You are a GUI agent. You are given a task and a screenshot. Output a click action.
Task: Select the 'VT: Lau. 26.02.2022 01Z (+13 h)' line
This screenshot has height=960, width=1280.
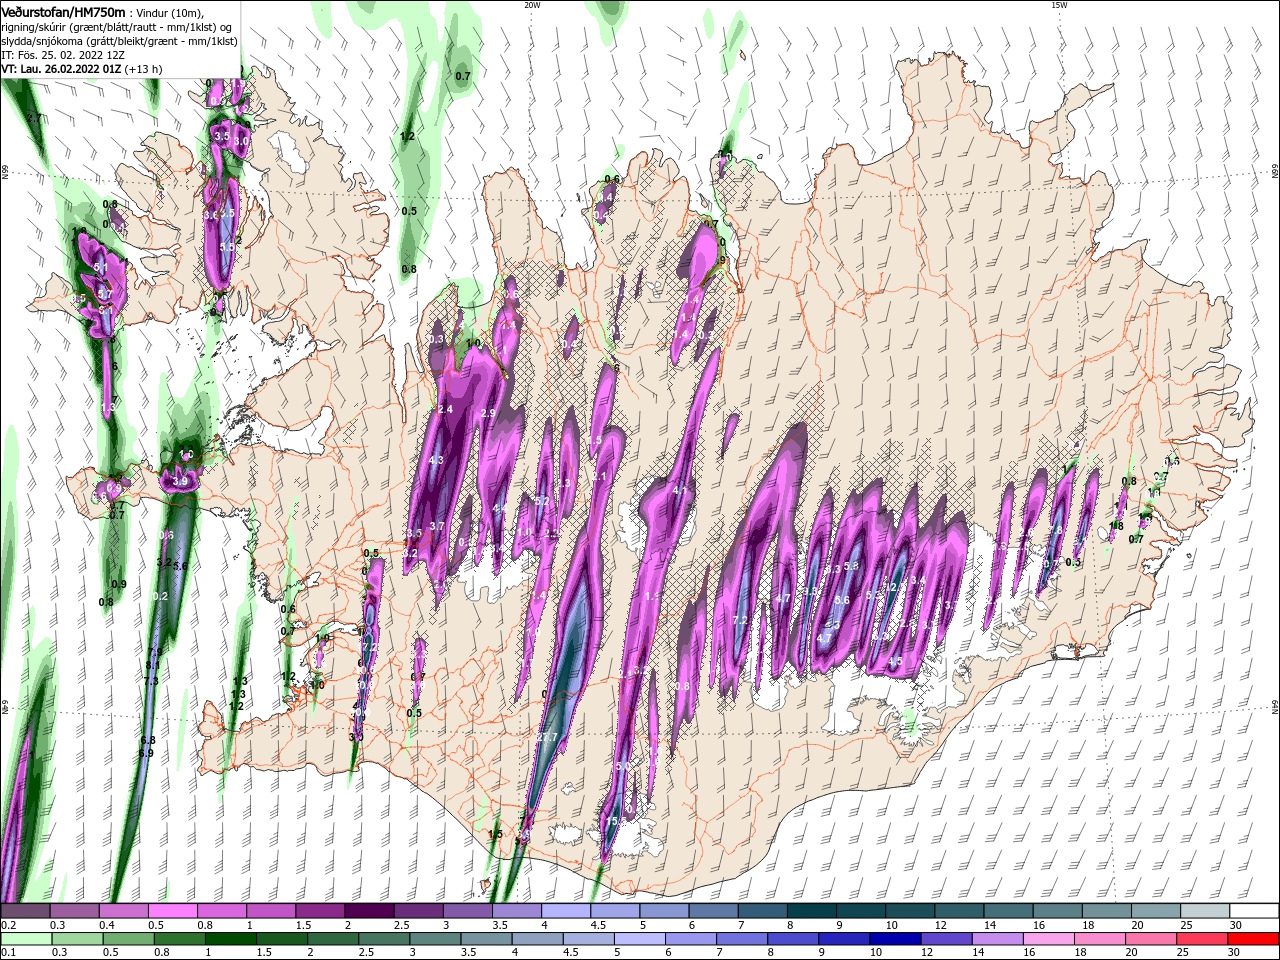[x=82, y=69]
